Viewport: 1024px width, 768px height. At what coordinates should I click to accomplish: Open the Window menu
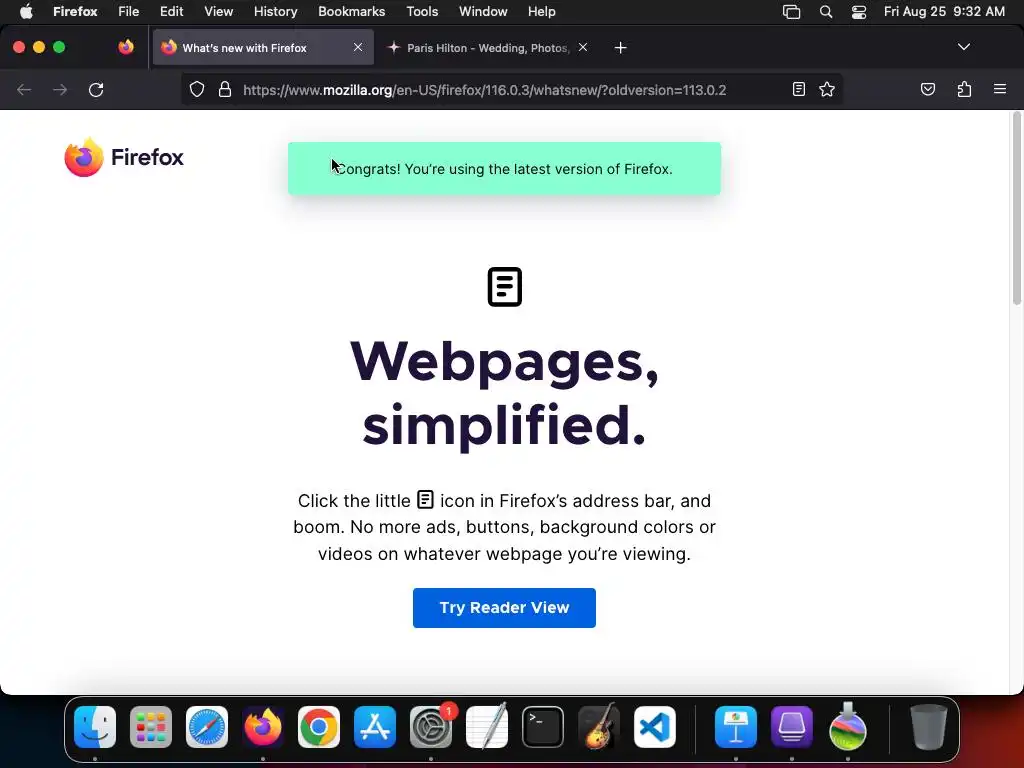coord(483,12)
